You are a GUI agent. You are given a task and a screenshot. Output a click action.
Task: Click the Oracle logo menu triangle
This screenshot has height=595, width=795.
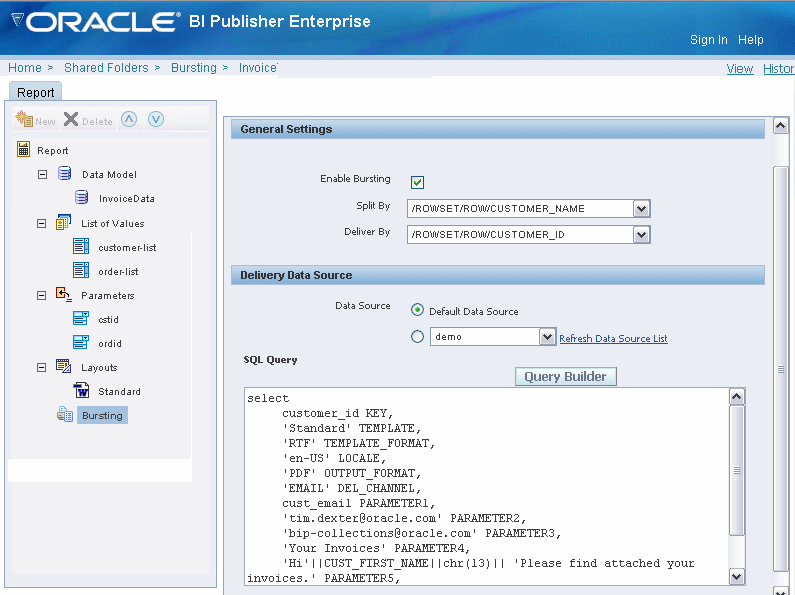[x=17, y=20]
